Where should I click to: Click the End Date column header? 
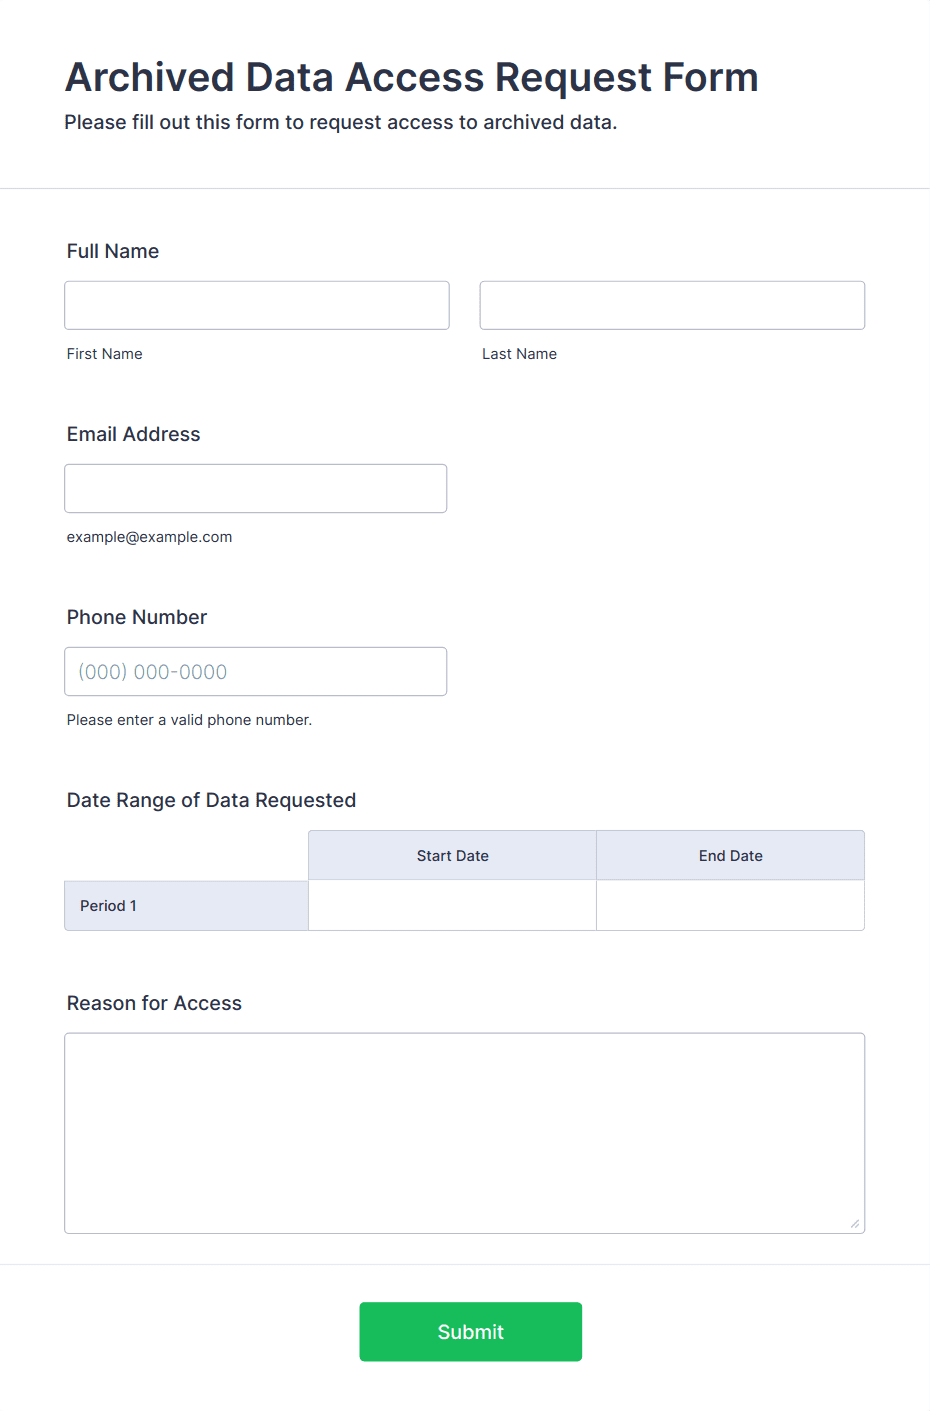point(730,855)
